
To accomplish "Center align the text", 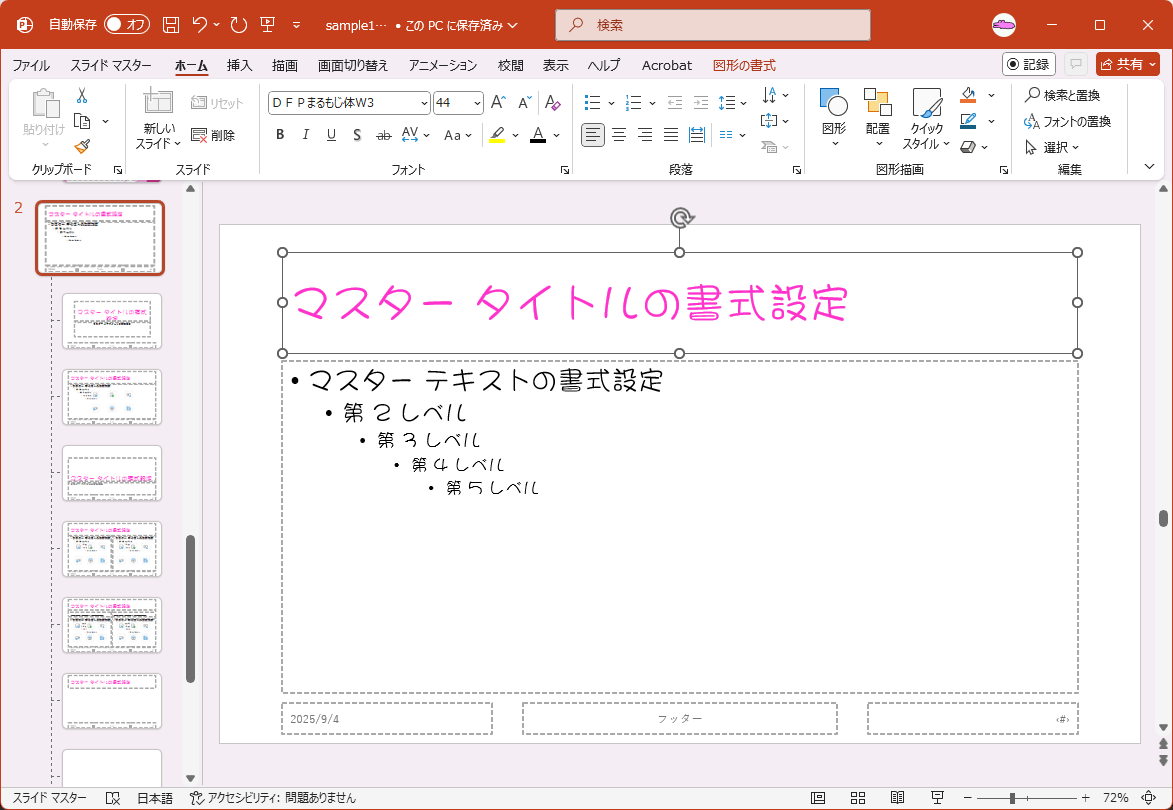I will pyautogui.click(x=619, y=135).
